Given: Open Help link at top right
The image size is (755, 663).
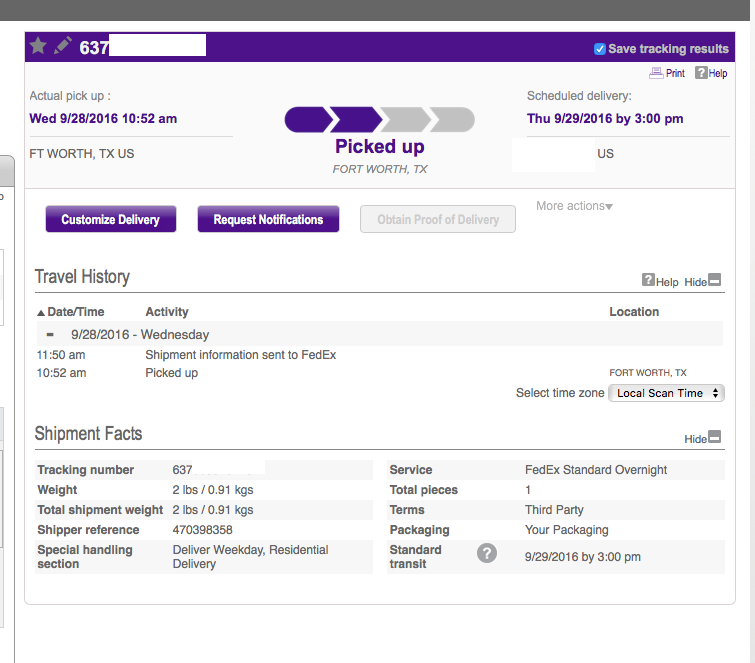Looking at the screenshot, I should [x=711, y=73].
